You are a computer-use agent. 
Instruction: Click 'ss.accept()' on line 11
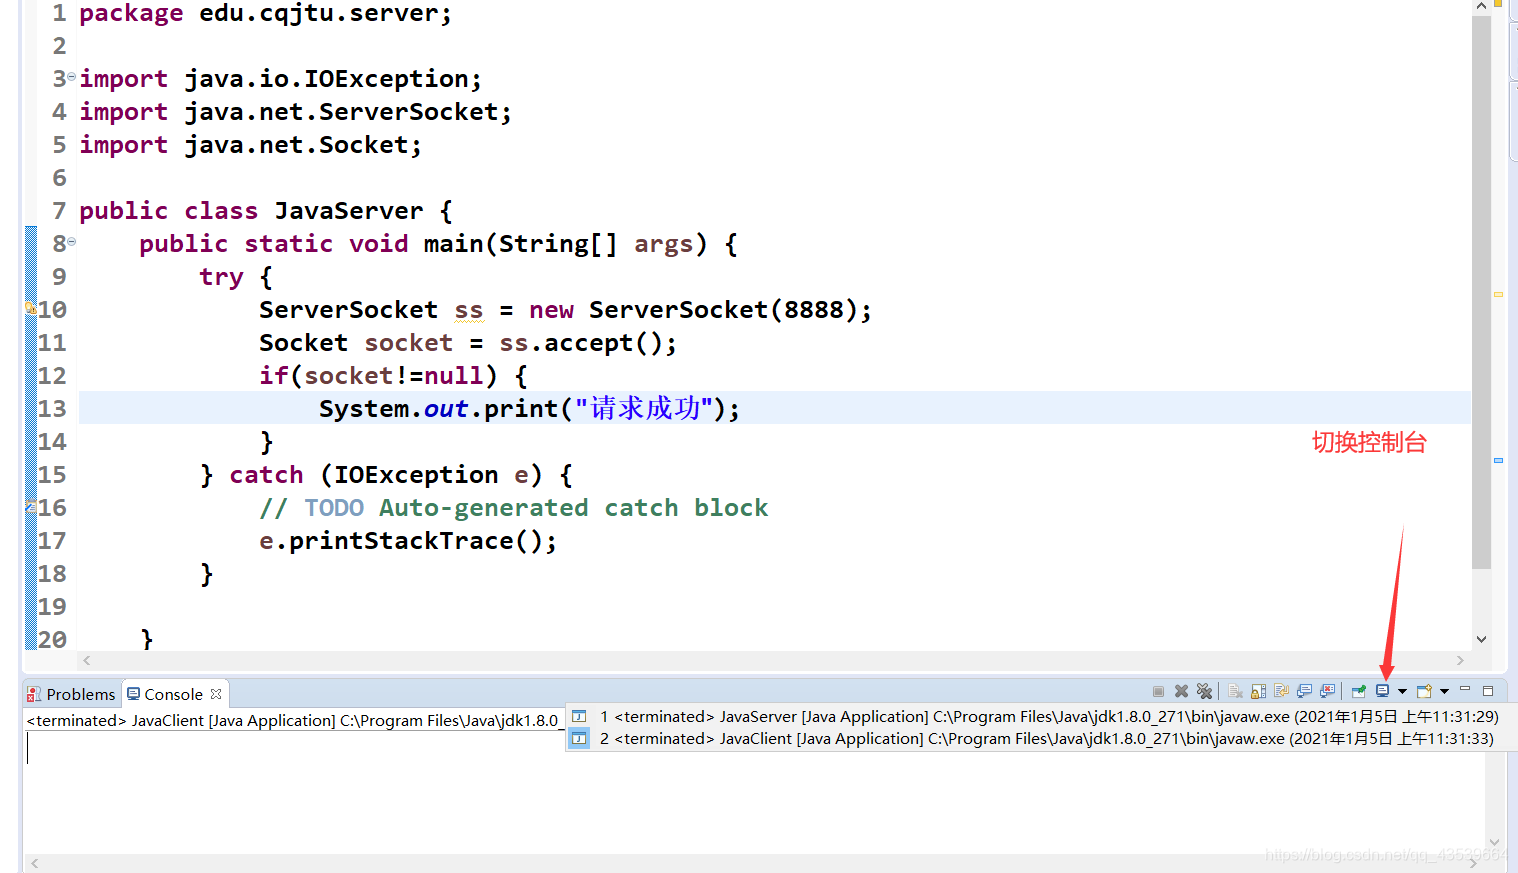coord(581,343)
